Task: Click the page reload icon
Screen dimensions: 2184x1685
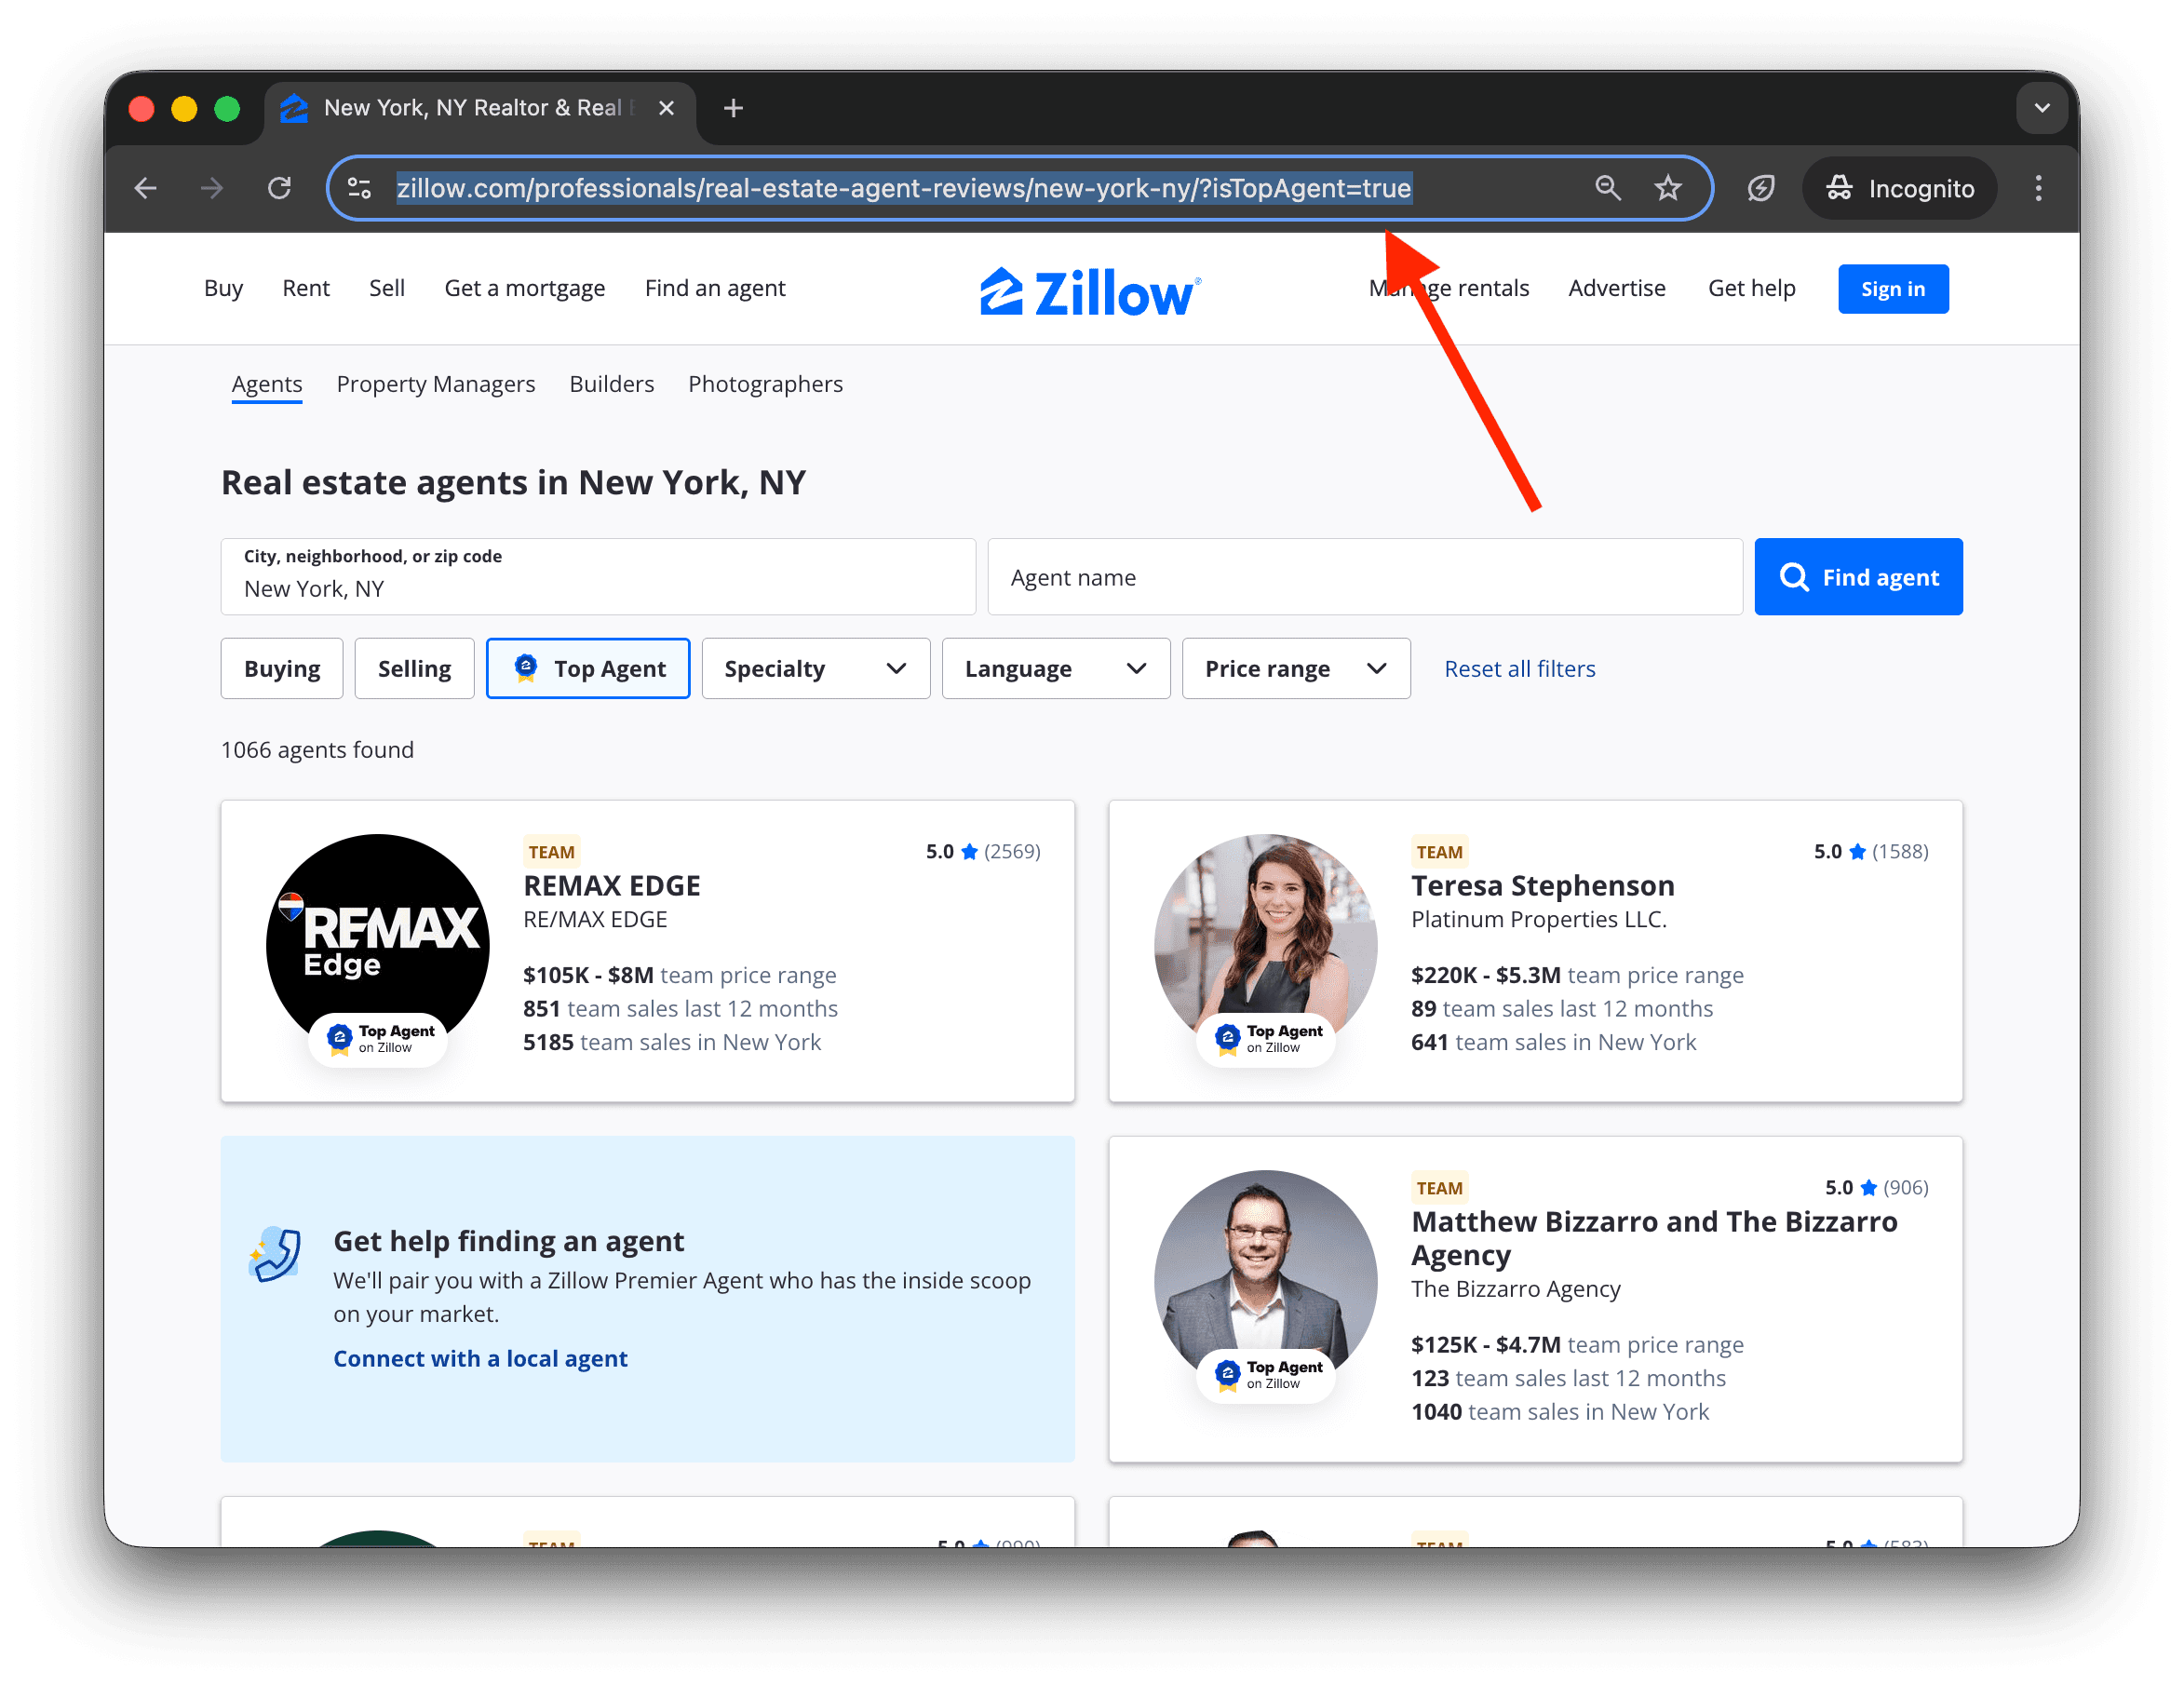Action: coord(280,187)
